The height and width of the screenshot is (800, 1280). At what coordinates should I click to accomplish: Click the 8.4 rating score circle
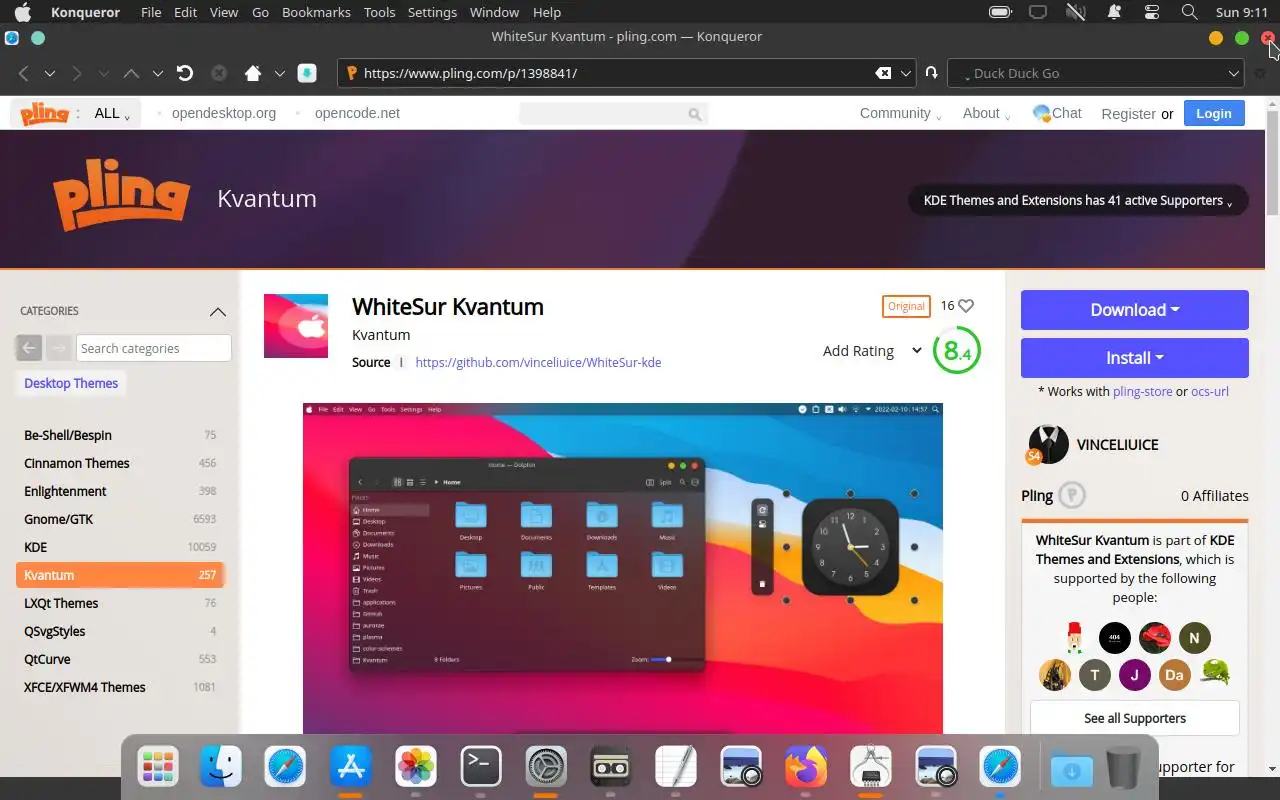(957, 351)
